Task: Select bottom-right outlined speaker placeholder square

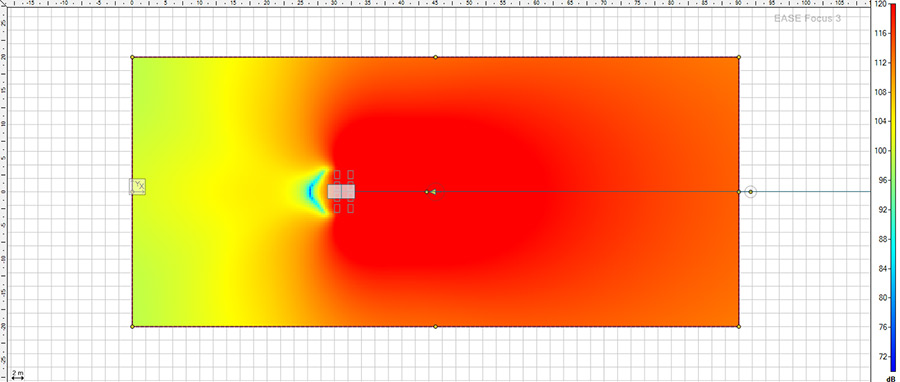Action: tap(350, 208)
